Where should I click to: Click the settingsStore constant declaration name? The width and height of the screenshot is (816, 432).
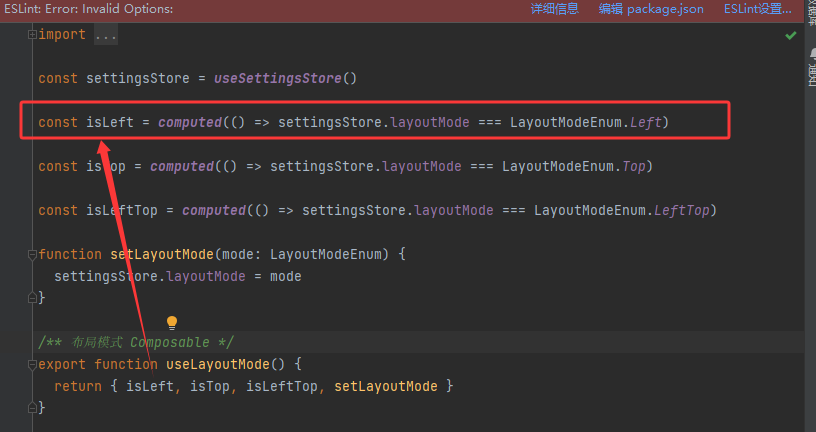(138, 79)
